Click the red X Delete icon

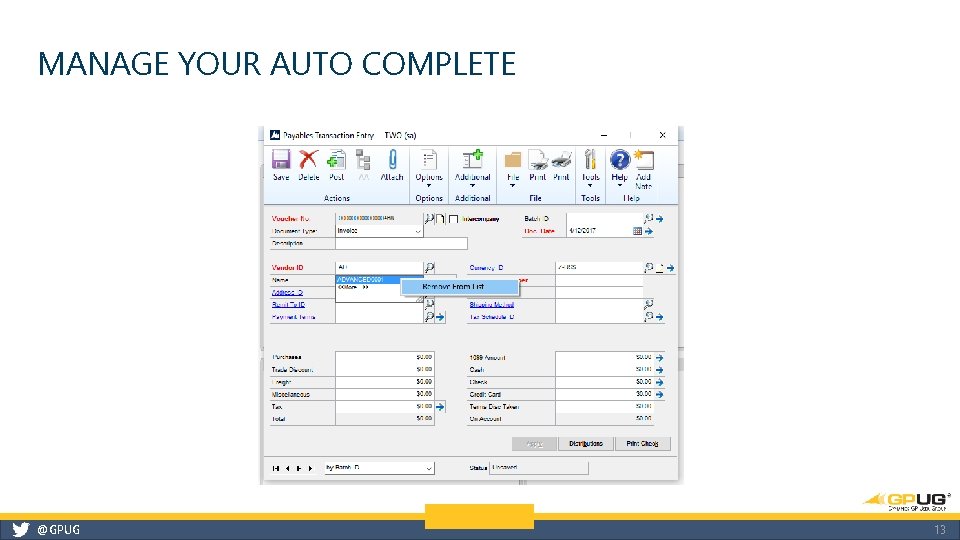coord(309,159)
